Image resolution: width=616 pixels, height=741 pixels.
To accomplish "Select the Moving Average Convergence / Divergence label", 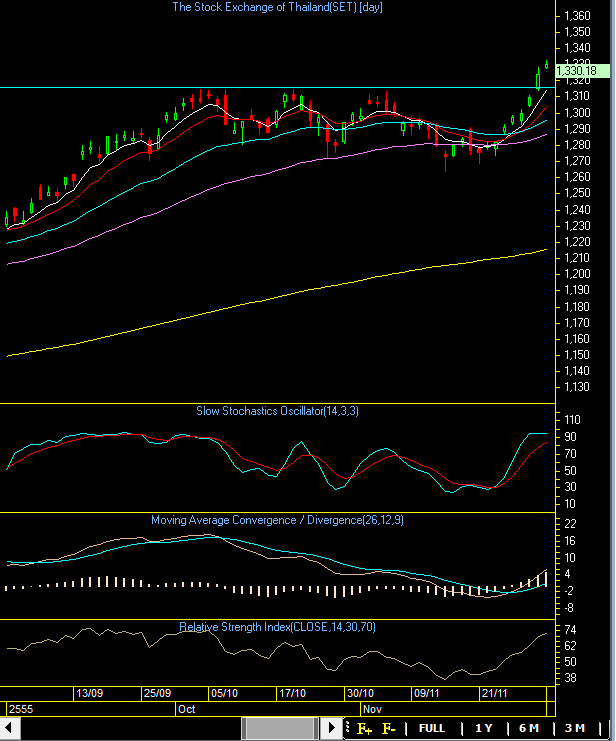I will pyautogui.click(x=277, y=520).
